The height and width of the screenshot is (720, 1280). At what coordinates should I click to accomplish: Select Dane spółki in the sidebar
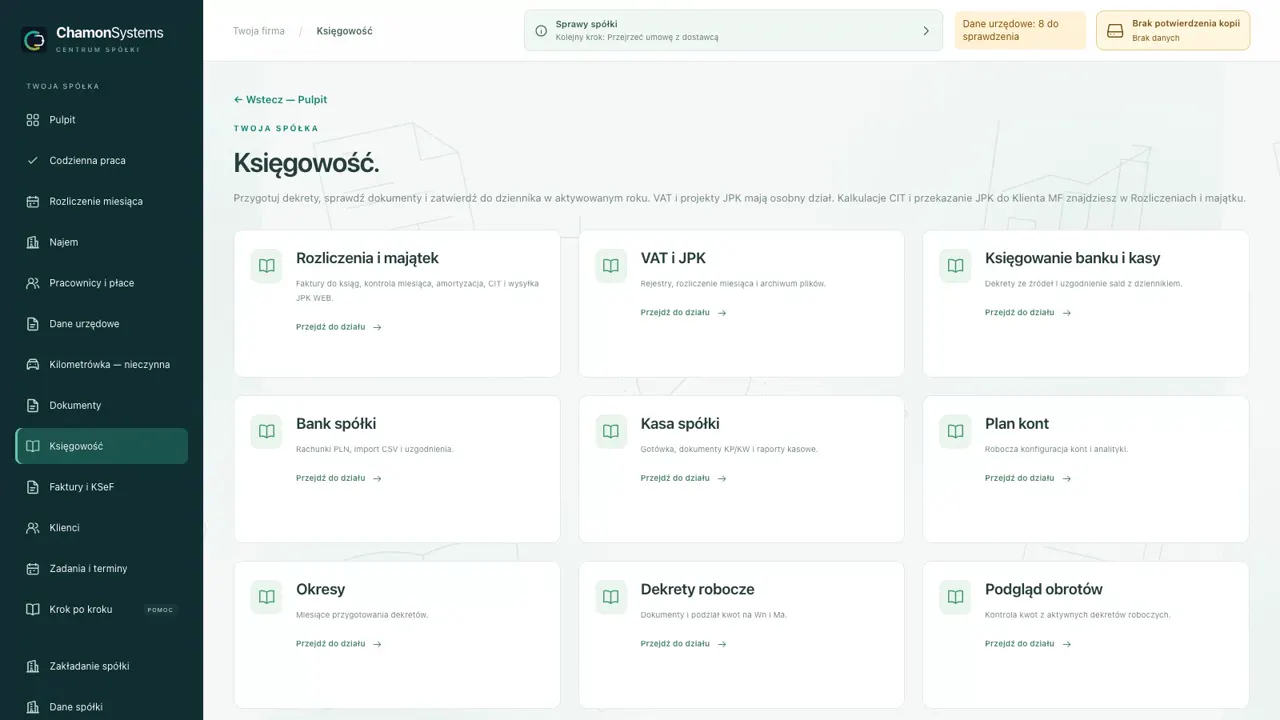(x=102, y=707)
